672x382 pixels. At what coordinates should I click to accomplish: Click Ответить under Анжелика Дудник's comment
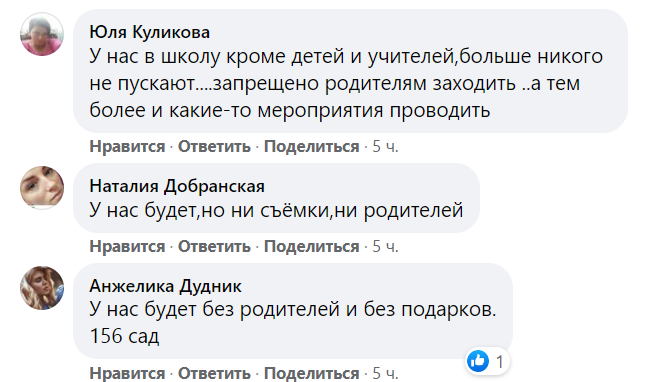click(214, 373)
